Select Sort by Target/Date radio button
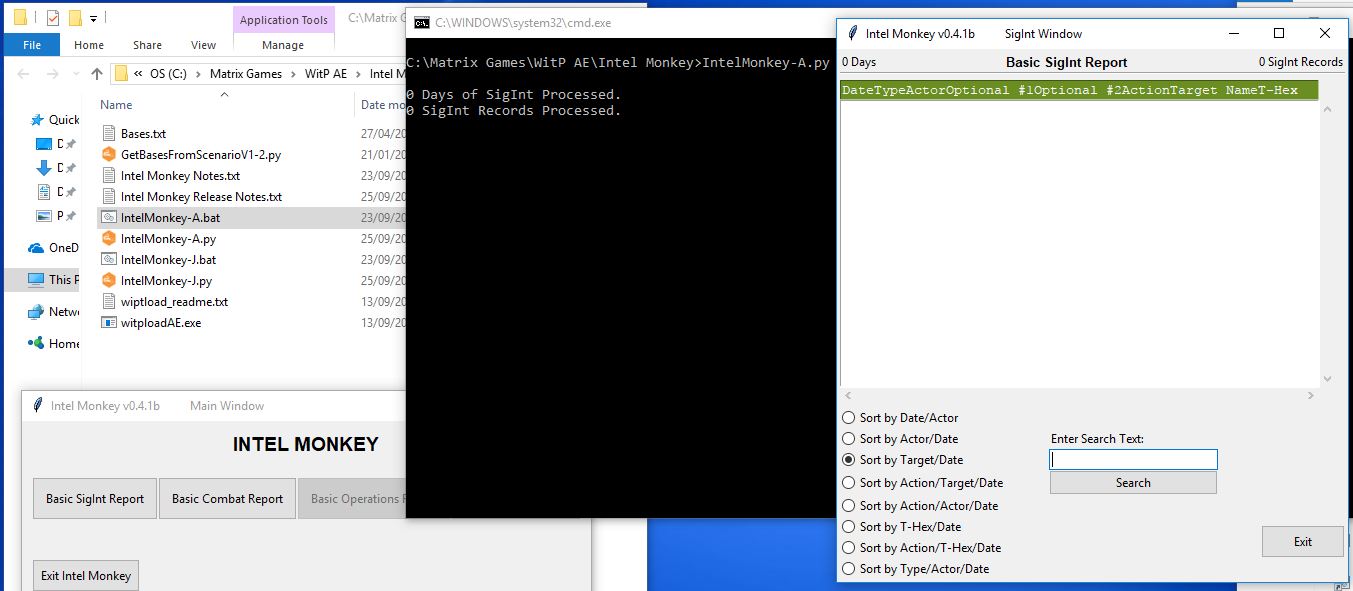Screen dimensions: 1353x591 [x=849, y=460]
